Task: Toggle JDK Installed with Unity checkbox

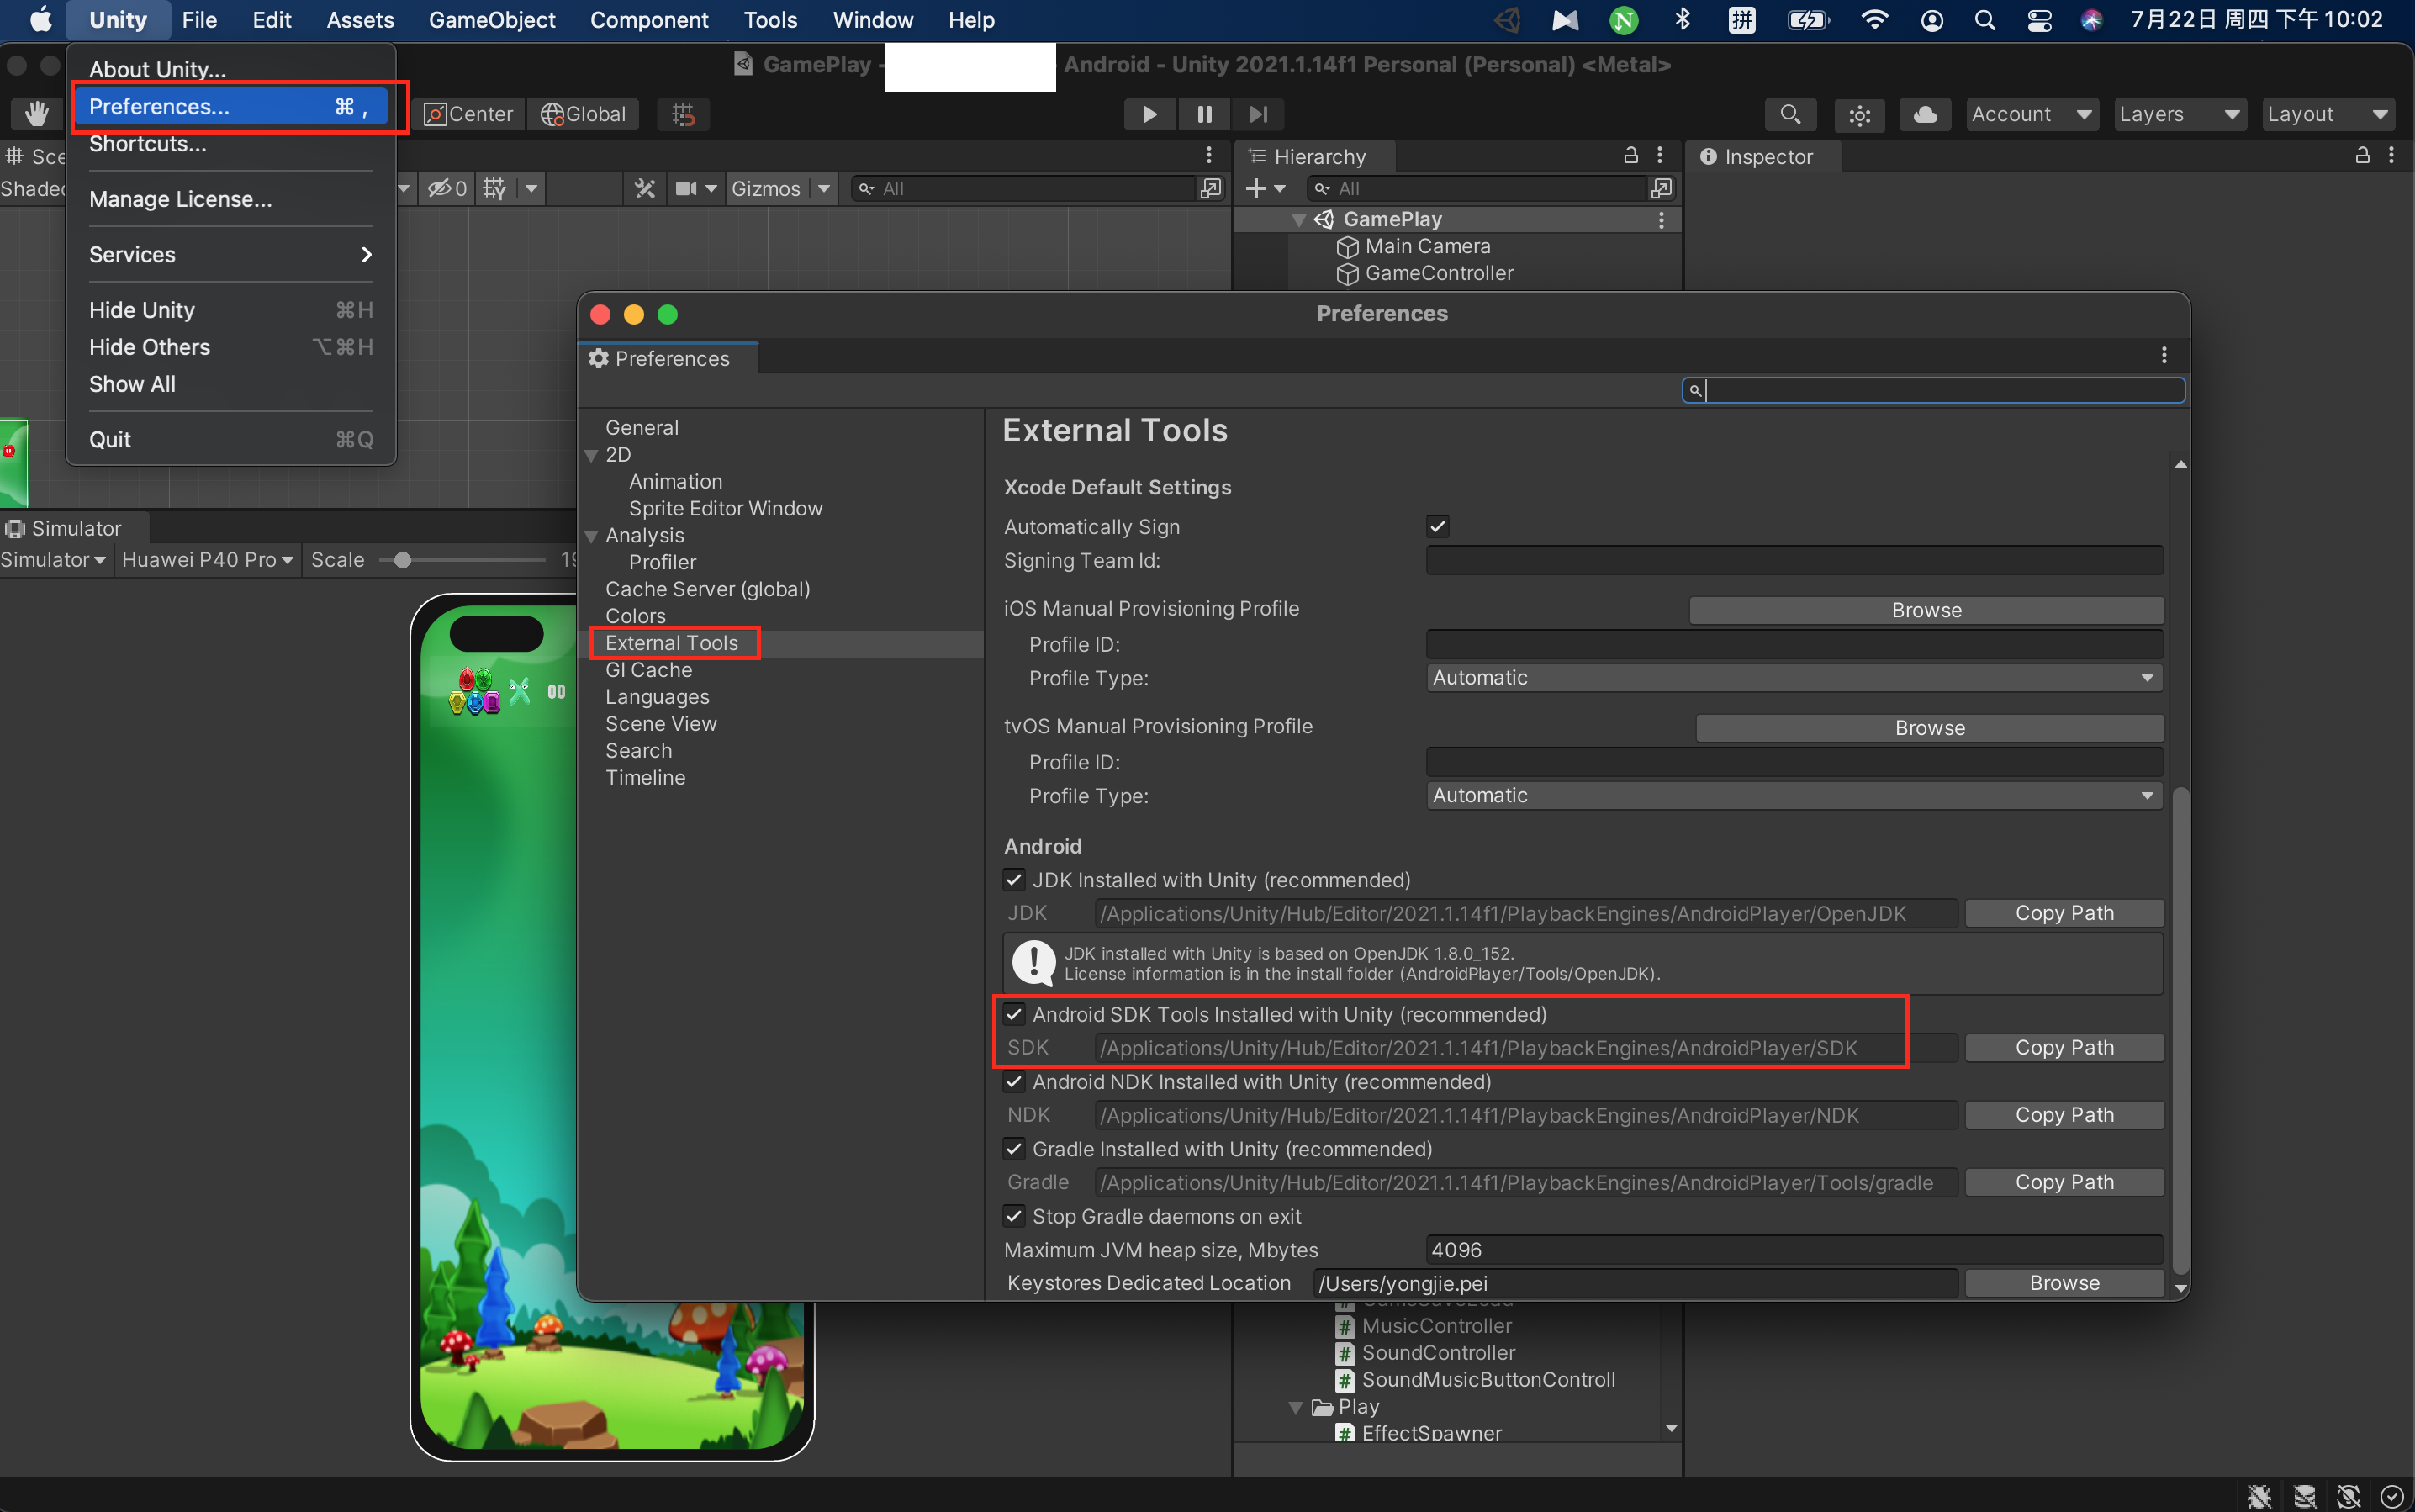Action: [1014, 879]
